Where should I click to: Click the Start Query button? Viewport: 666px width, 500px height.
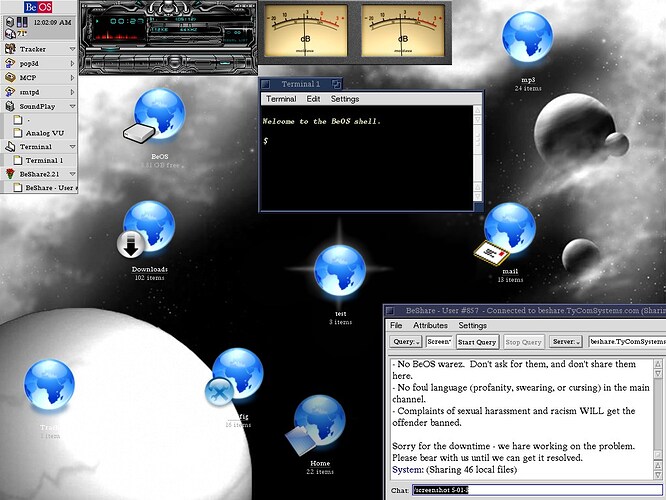(477, 342)
